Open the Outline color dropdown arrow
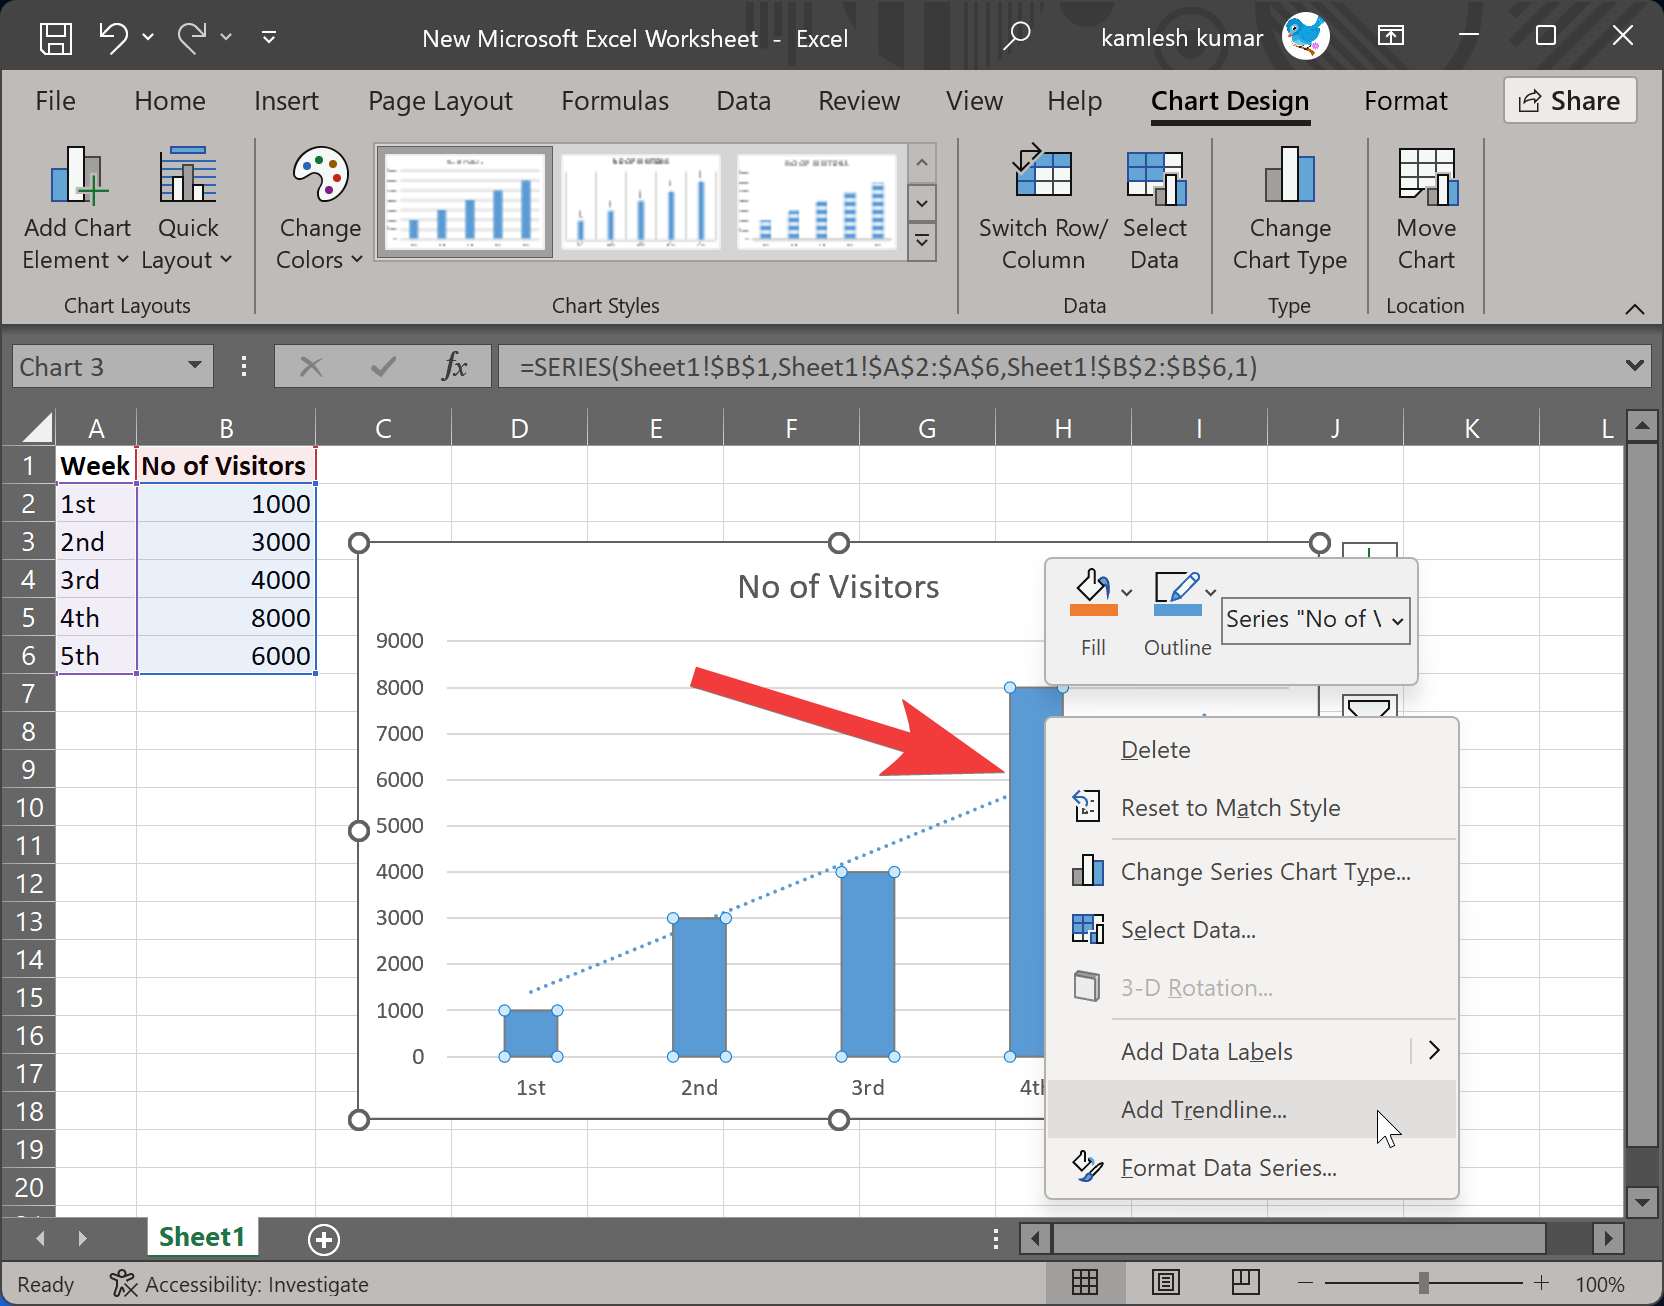1664x1306 pixels. pyautogui.click(x=1211, y=592)
